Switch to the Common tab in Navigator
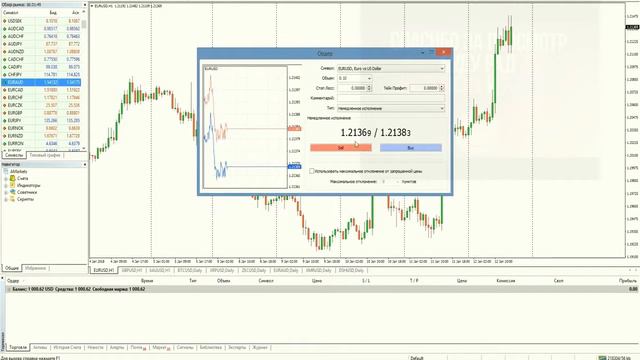 tap(12, 268)
